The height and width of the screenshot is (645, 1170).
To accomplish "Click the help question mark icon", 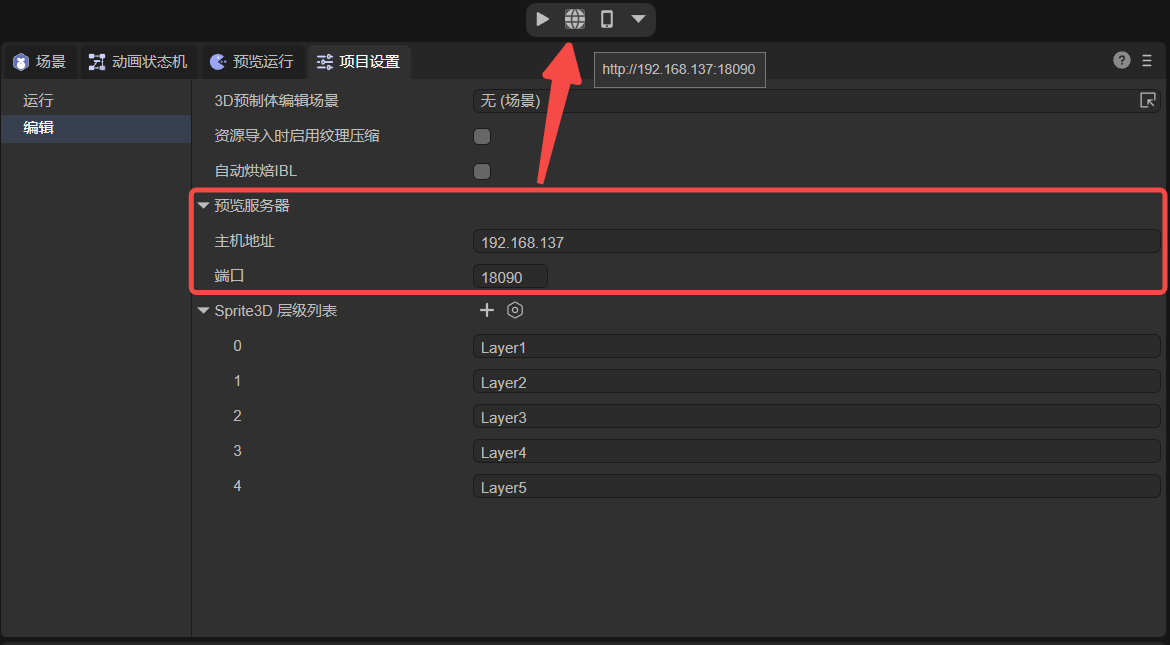I will click(x=1122, y=60).
